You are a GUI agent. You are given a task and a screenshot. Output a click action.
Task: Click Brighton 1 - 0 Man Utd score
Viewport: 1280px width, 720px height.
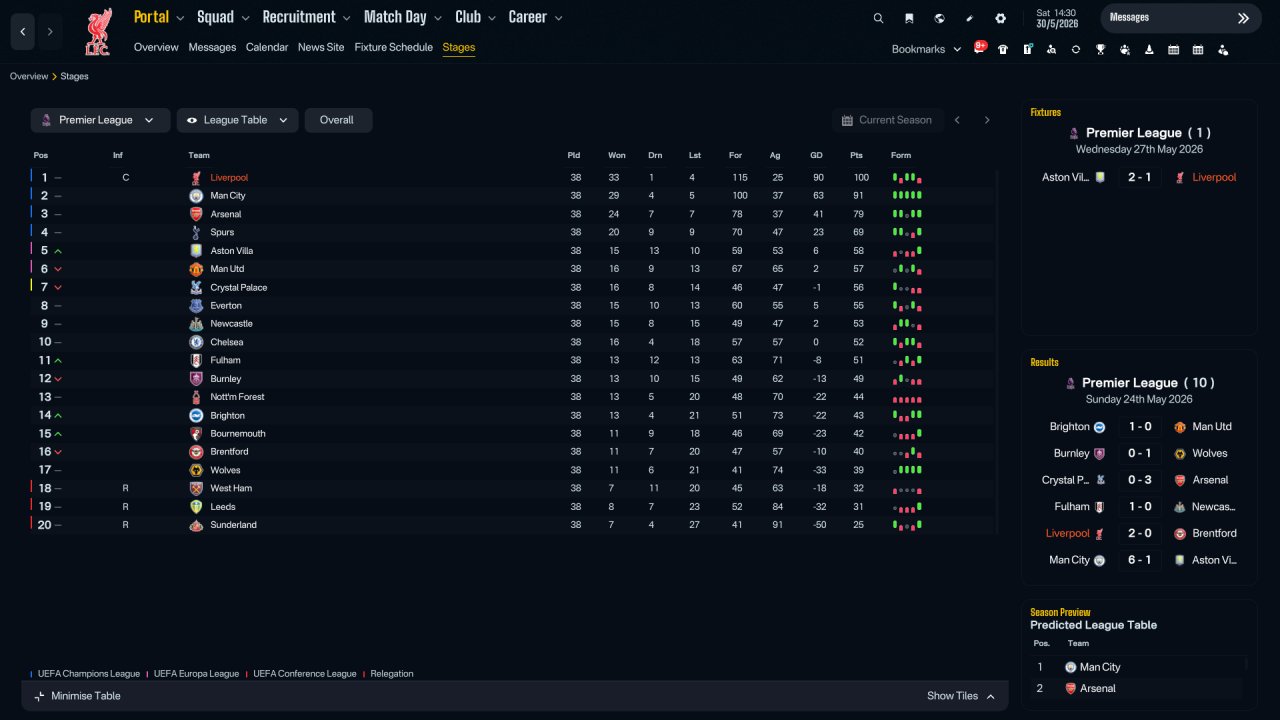pos(1140,427)
